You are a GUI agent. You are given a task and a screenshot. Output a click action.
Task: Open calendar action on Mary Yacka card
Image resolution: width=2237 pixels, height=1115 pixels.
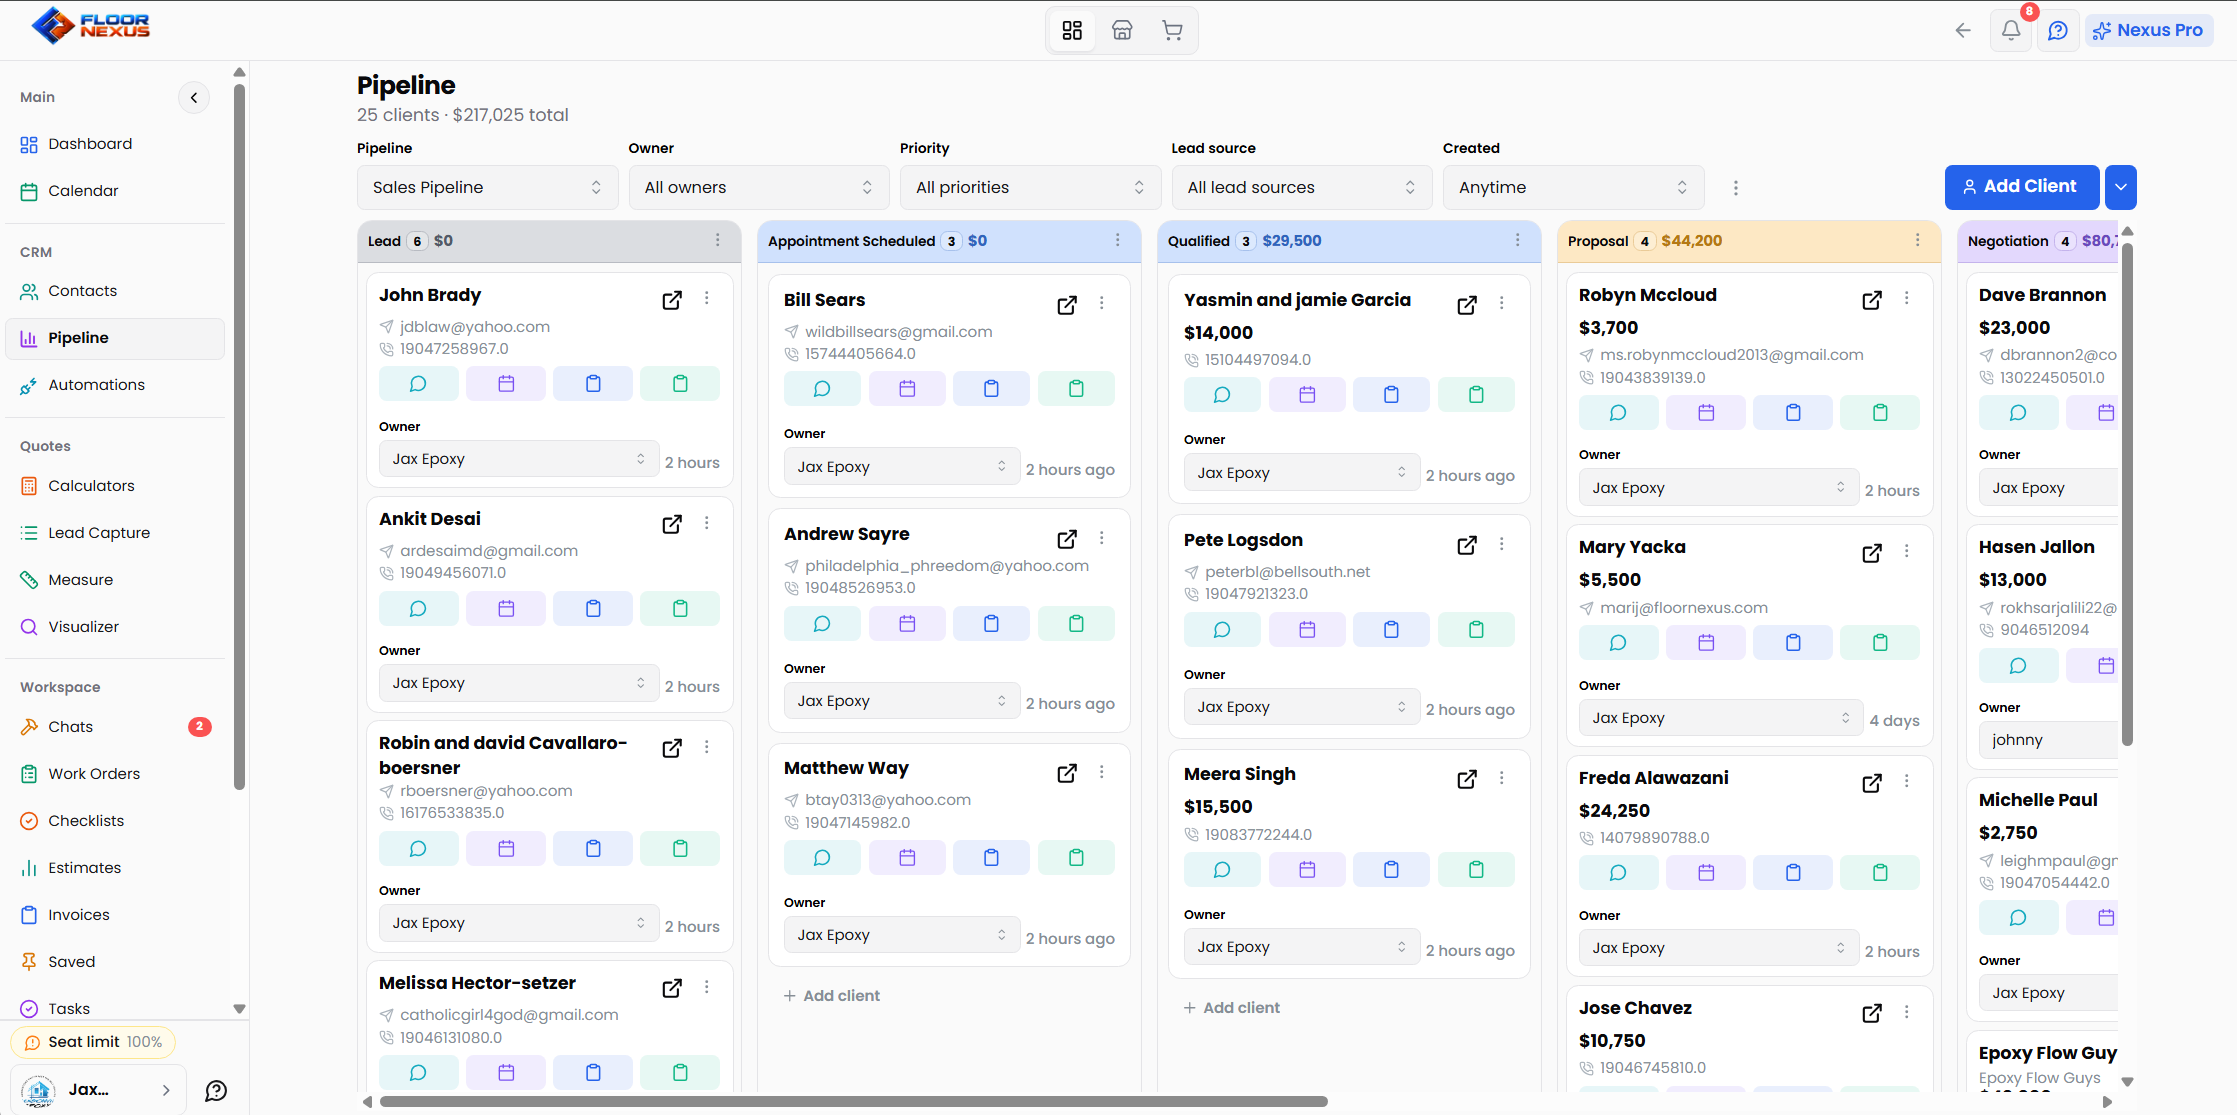(1706, 643)
